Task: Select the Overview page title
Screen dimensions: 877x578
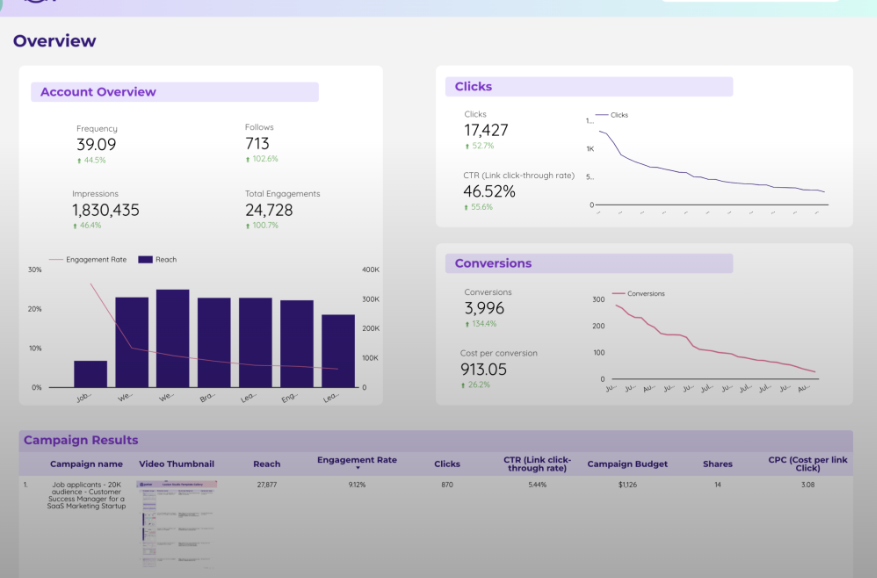Action: [54, 41]
